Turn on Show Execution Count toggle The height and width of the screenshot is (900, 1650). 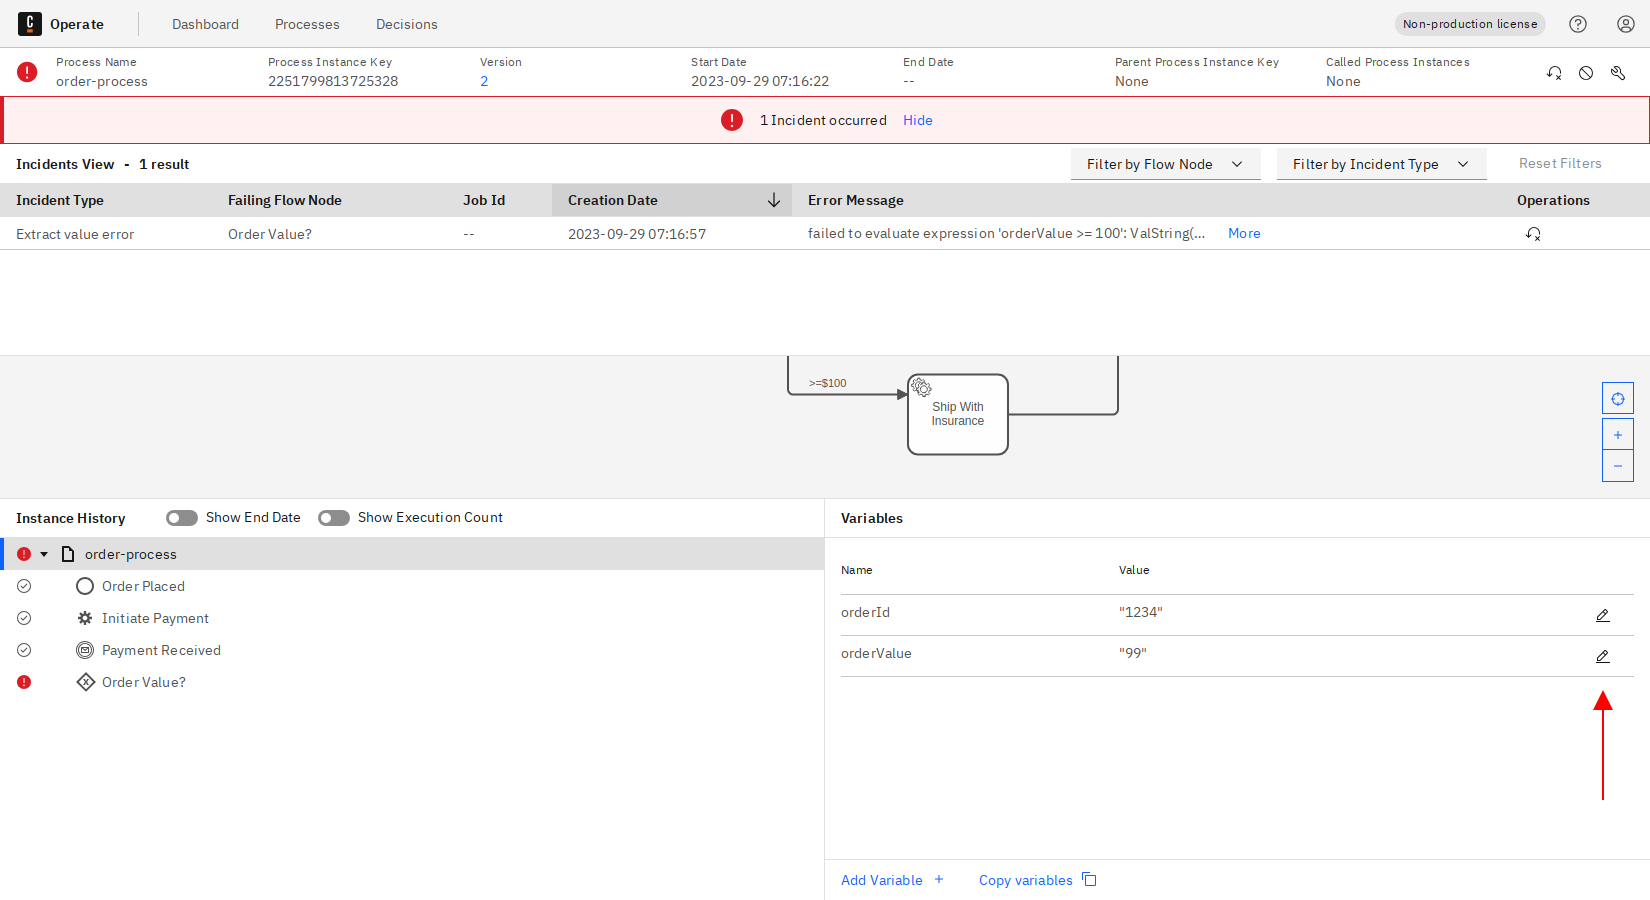click(x=334, y=518)
